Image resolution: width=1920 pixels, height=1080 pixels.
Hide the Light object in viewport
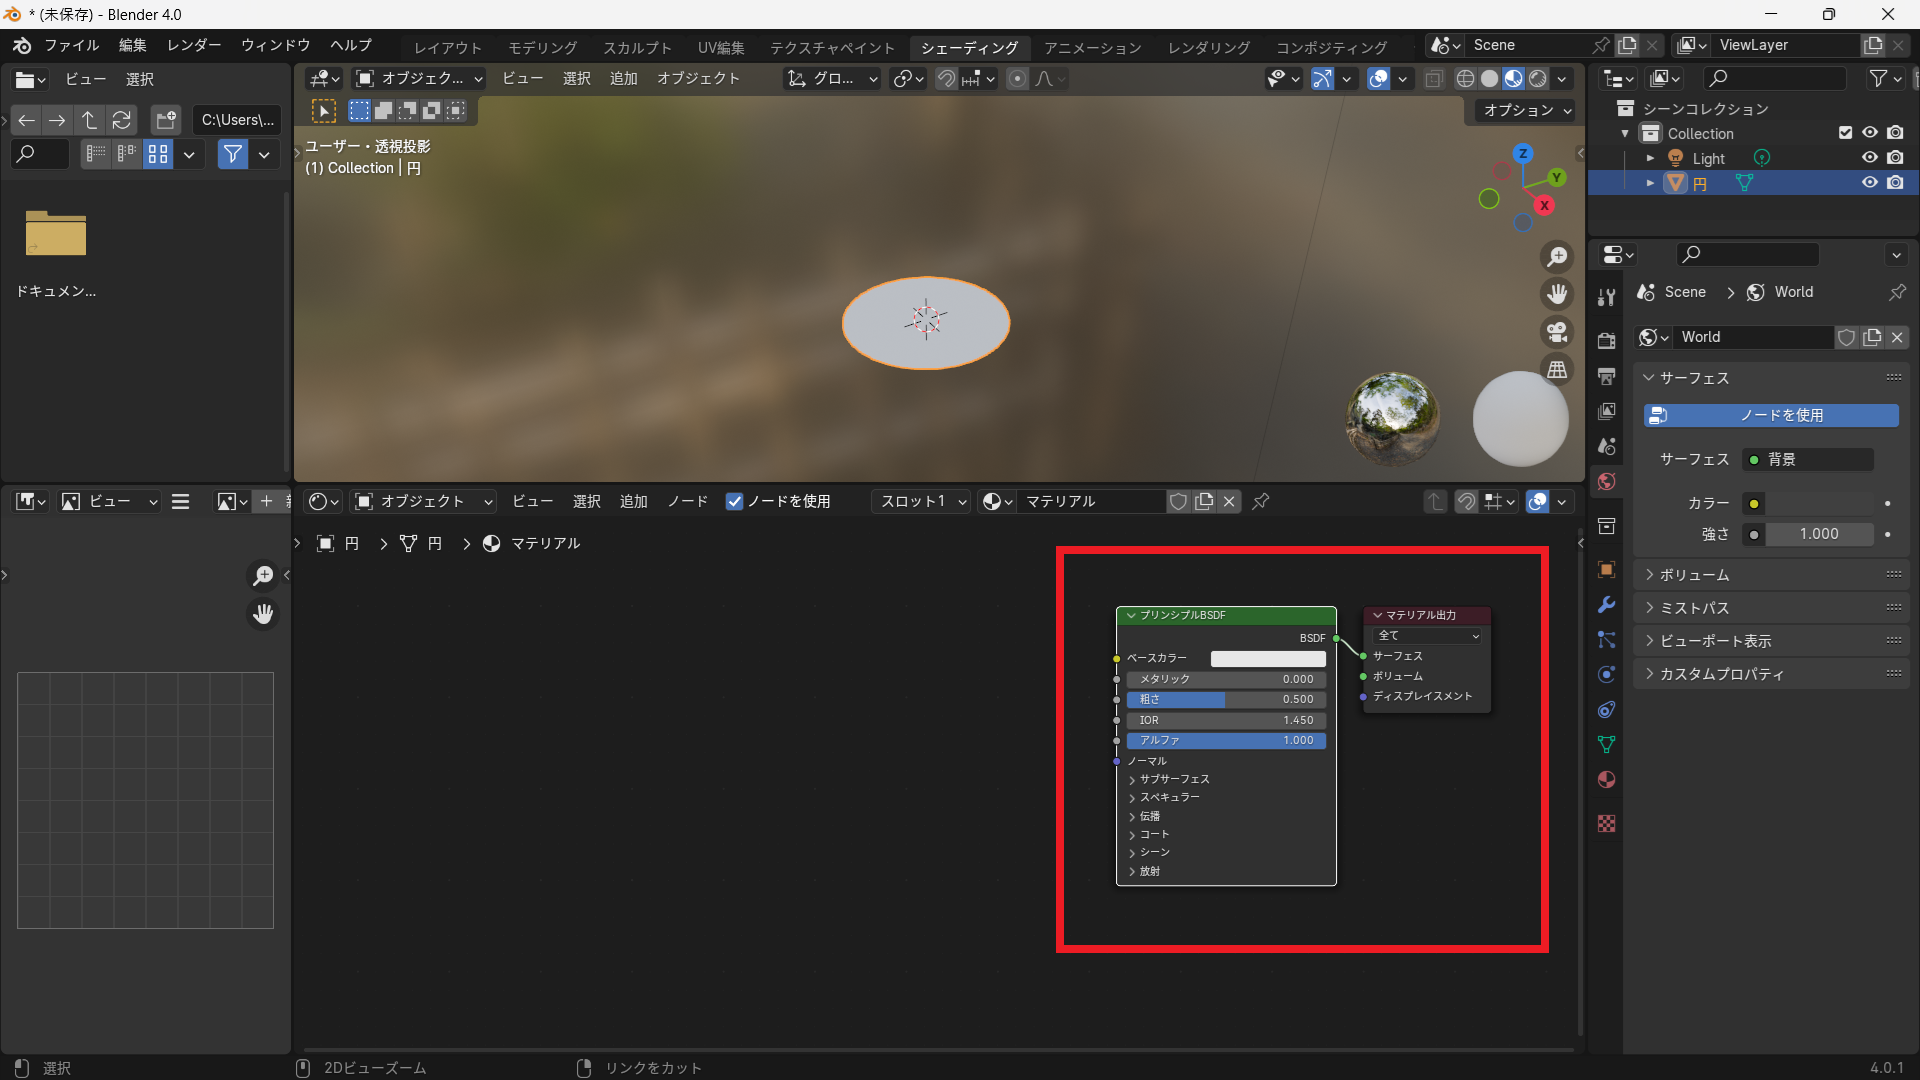(x=1869, y=158)
